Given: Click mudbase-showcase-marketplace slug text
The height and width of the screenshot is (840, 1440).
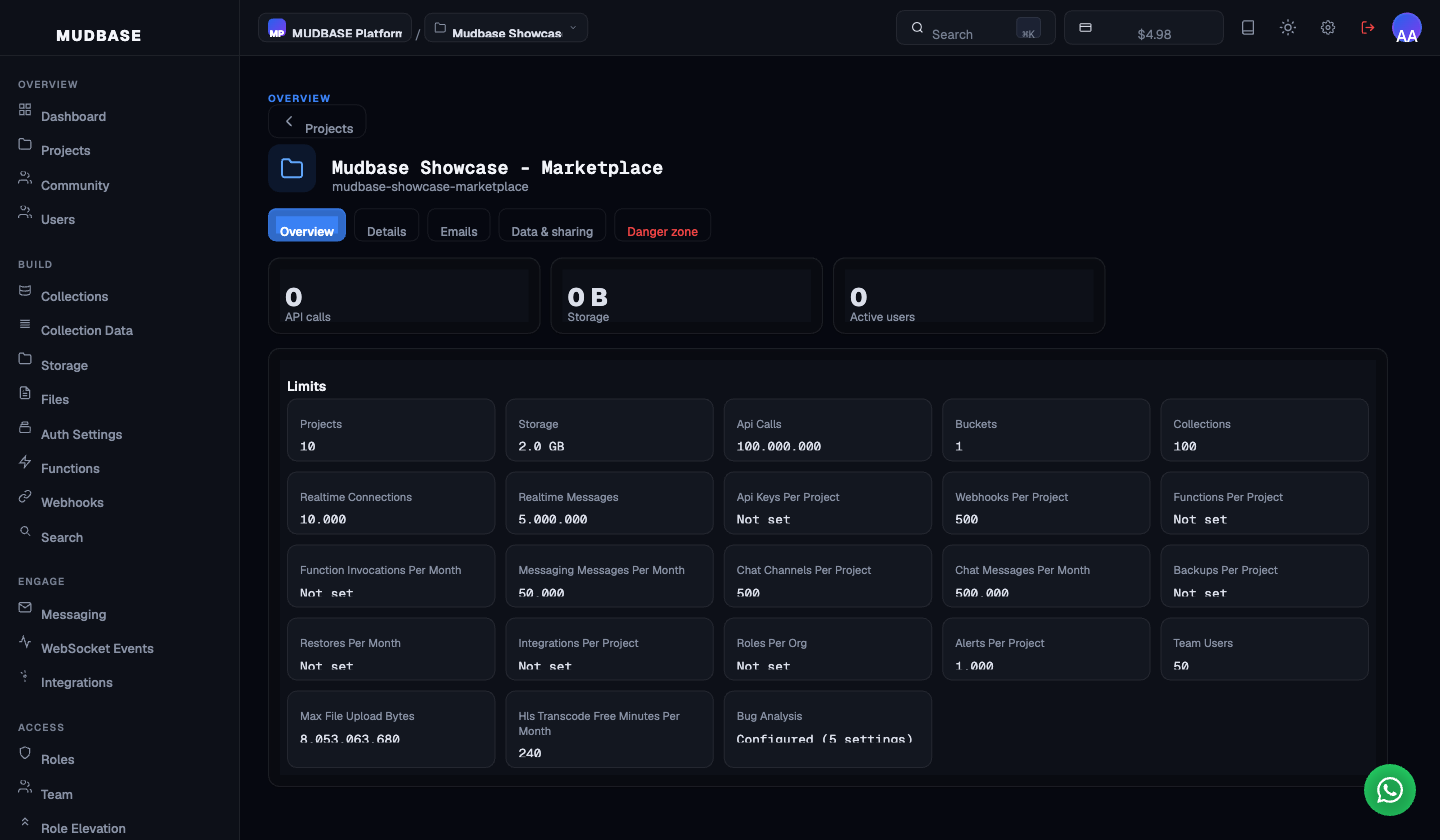Looking at the screenshot, I should [x=430, y=186].
